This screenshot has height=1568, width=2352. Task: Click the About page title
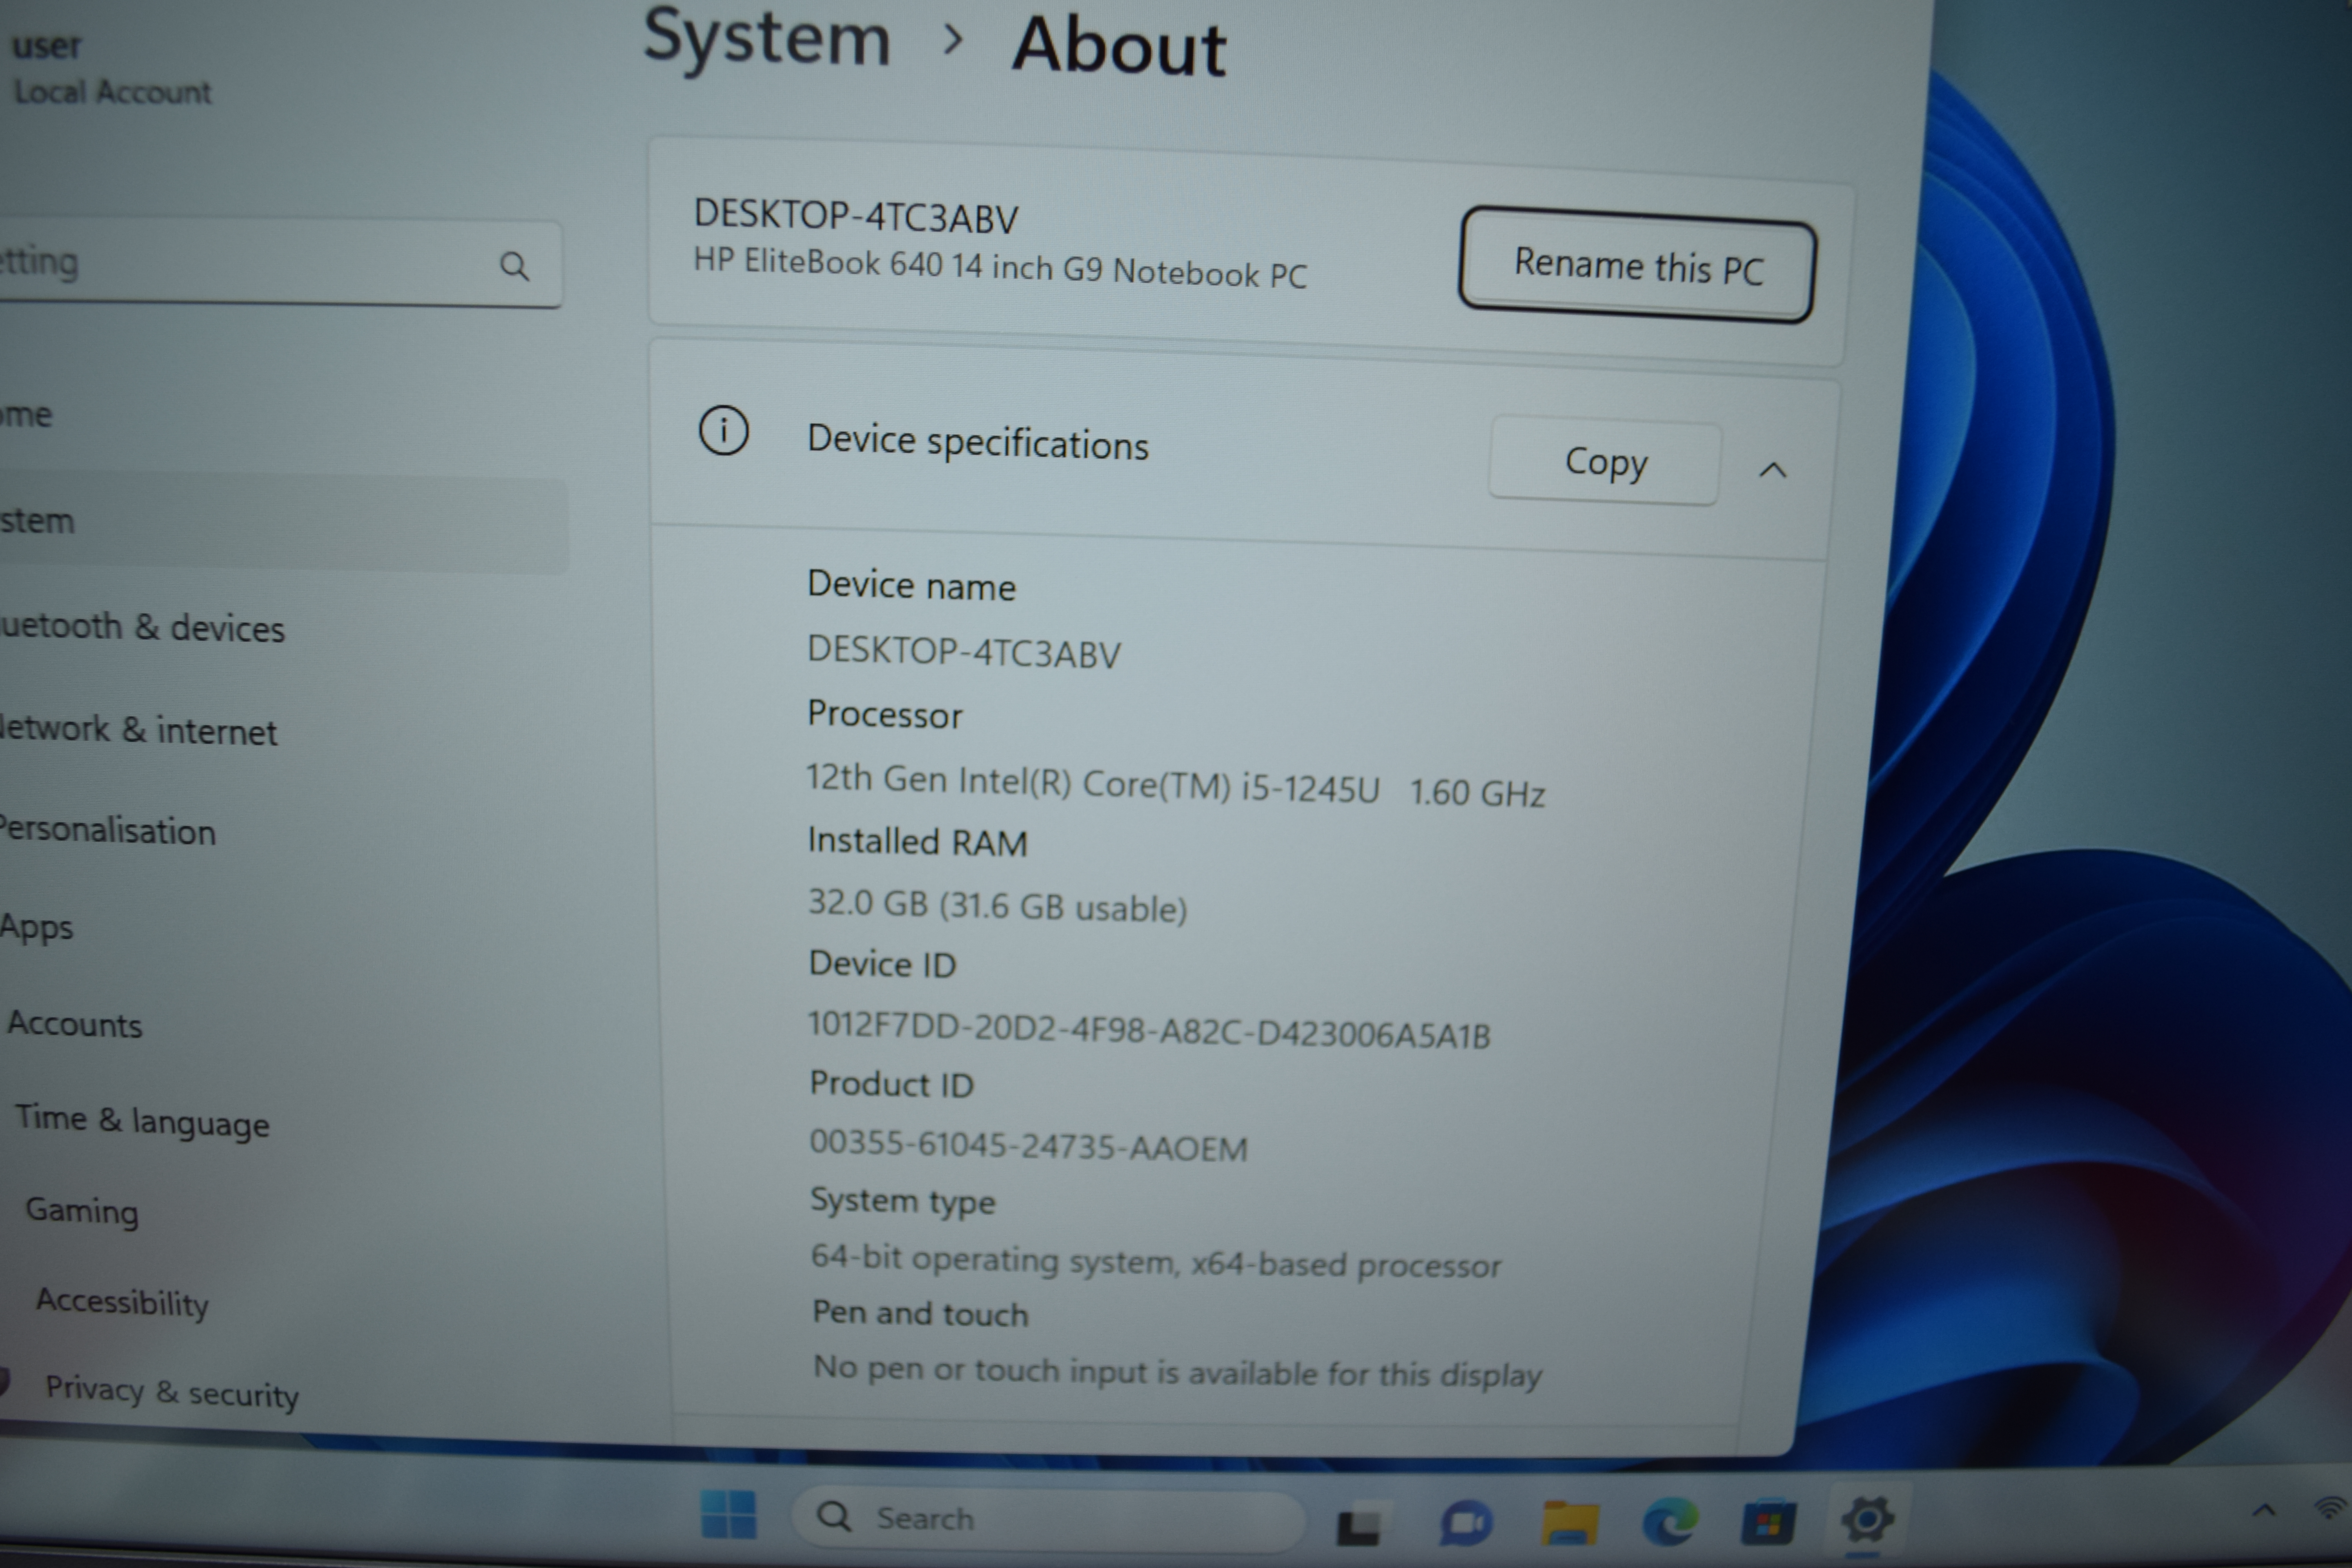point(1119,46)
